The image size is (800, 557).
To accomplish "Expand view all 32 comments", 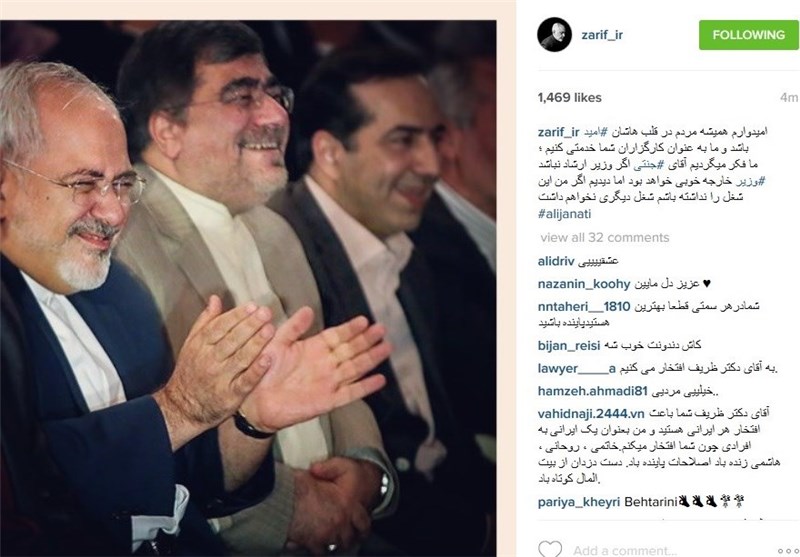I will click(x=605, y=237).
